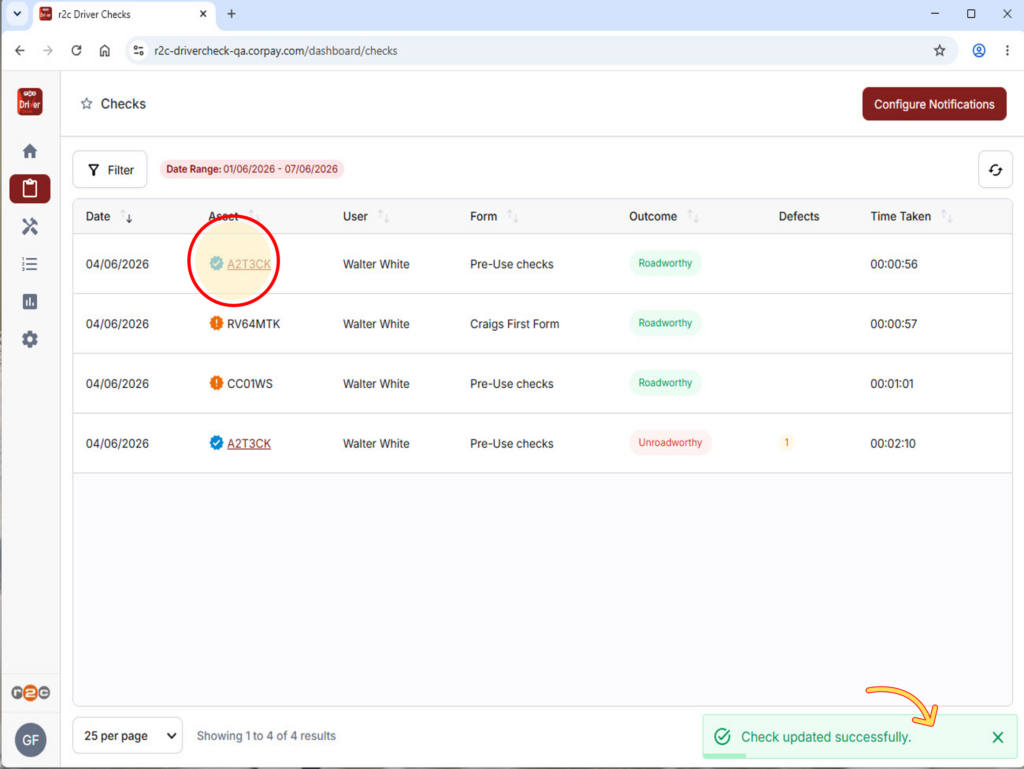Open a new browser tab
This screenshot has height=769, width=1024.
[231, 14]
